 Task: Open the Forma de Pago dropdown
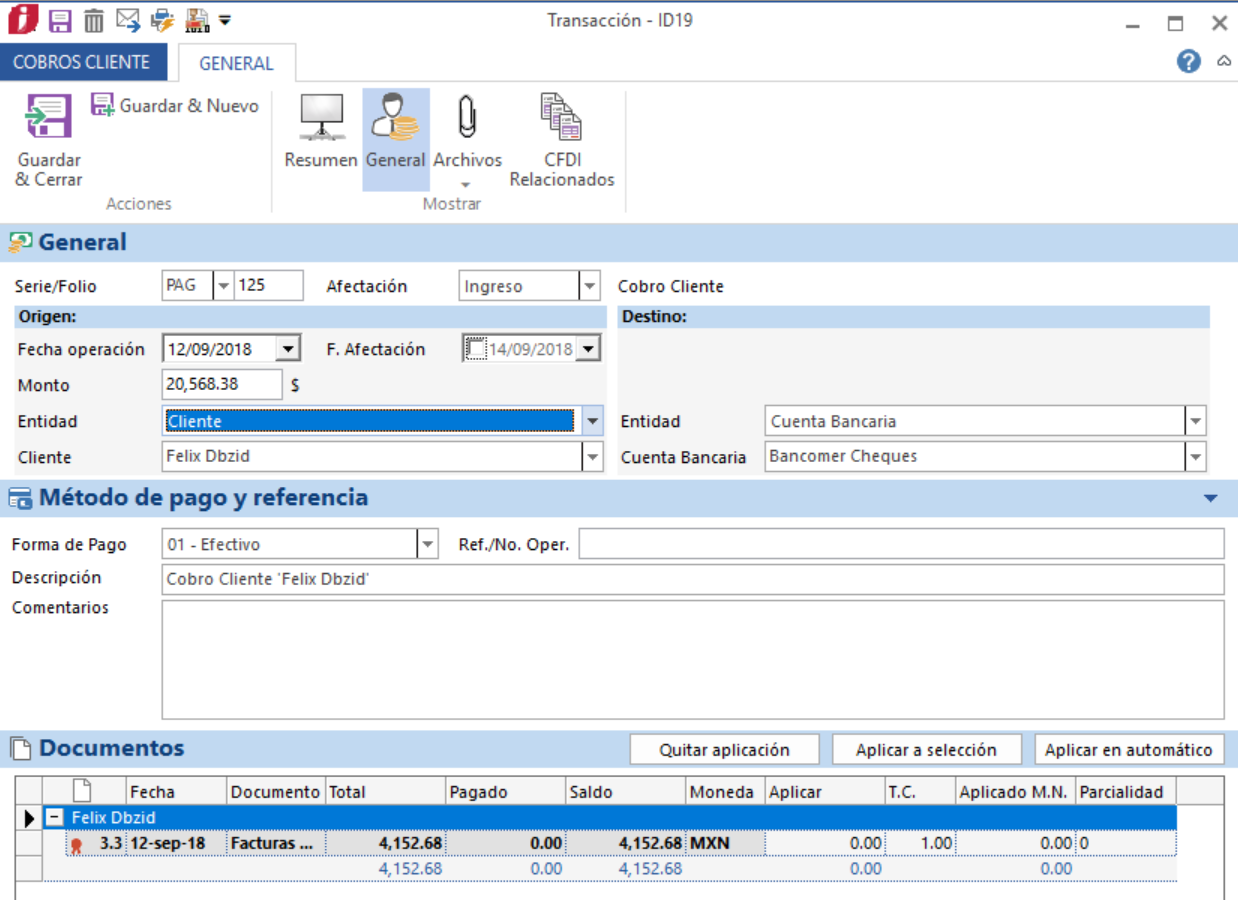pyautogui.click(x=428, y=544)
